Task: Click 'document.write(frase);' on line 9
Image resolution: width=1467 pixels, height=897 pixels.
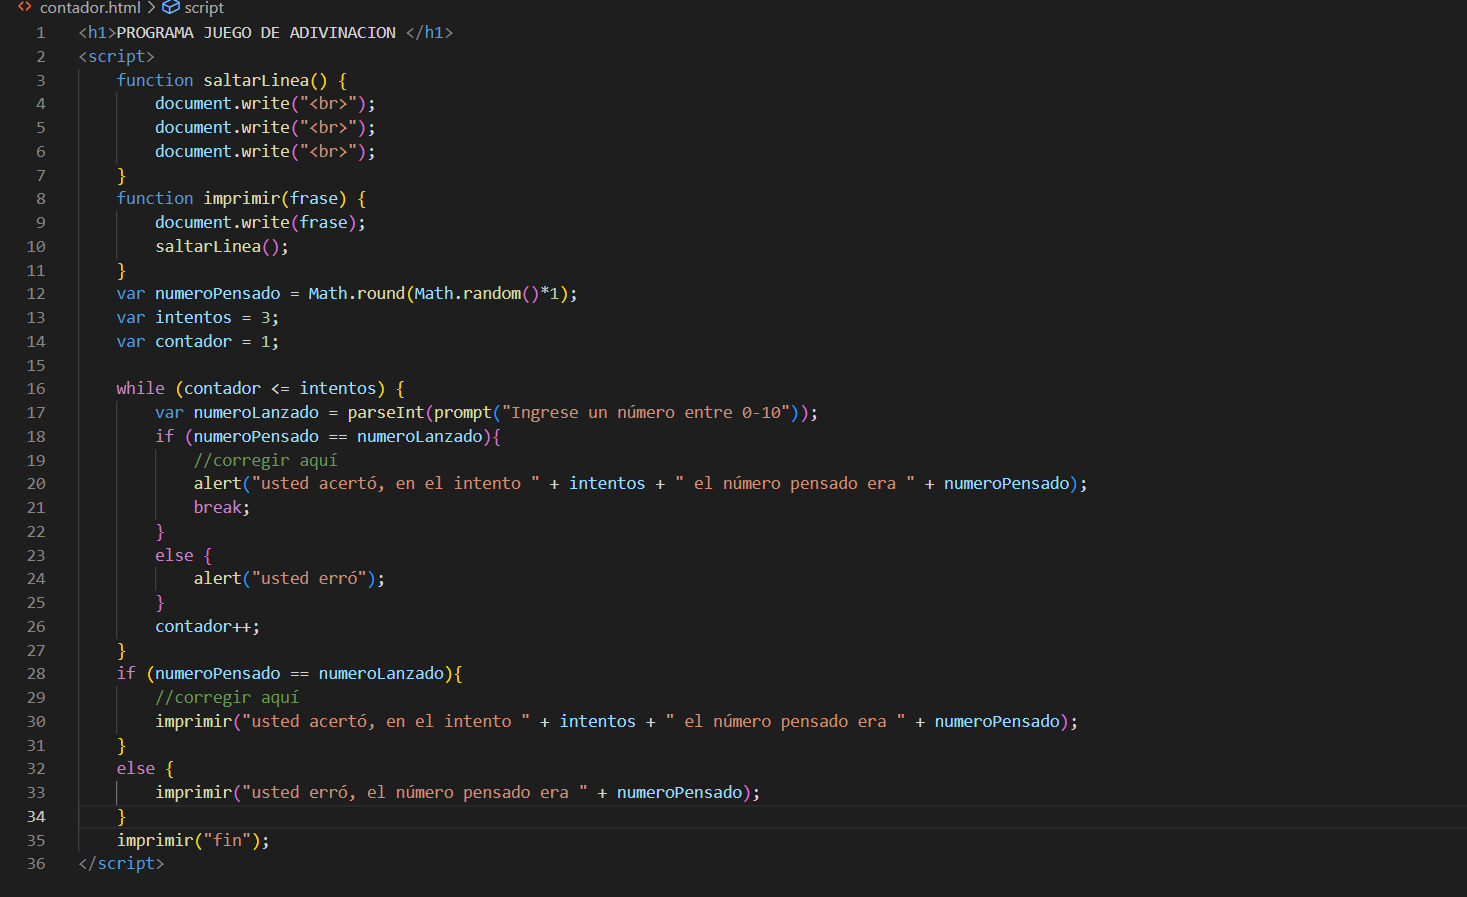Action: click(x=260, y=223)
